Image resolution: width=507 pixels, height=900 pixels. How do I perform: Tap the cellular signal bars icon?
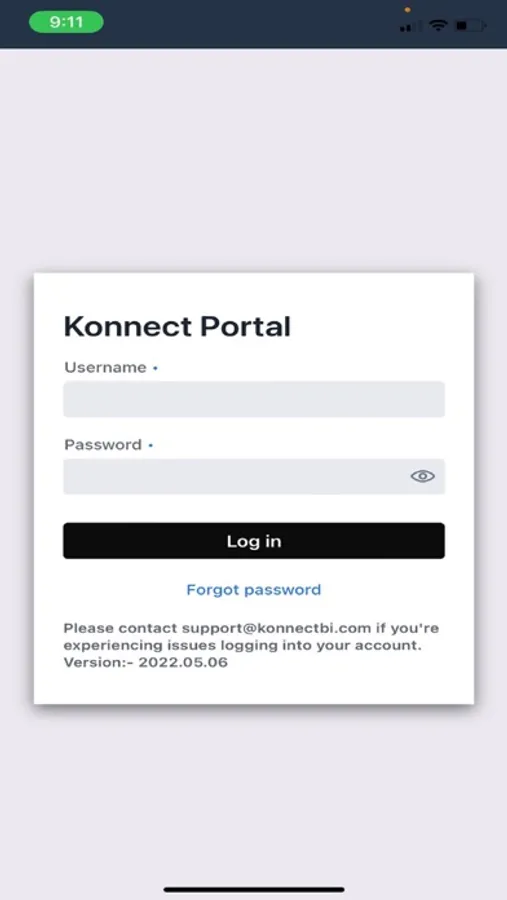click(409, 26)
